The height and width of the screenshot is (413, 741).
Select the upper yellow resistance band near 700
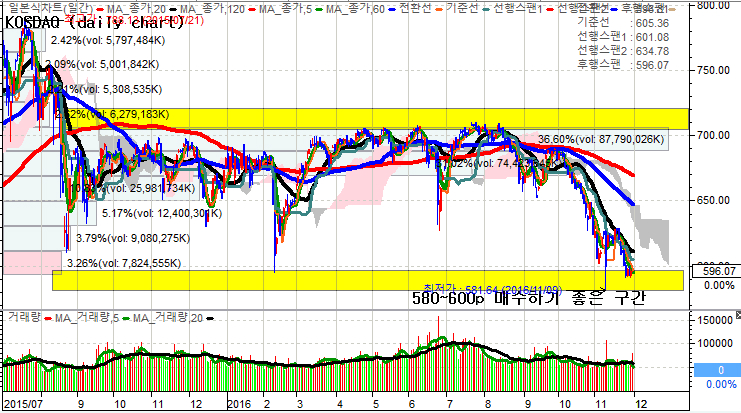[370, 119]
